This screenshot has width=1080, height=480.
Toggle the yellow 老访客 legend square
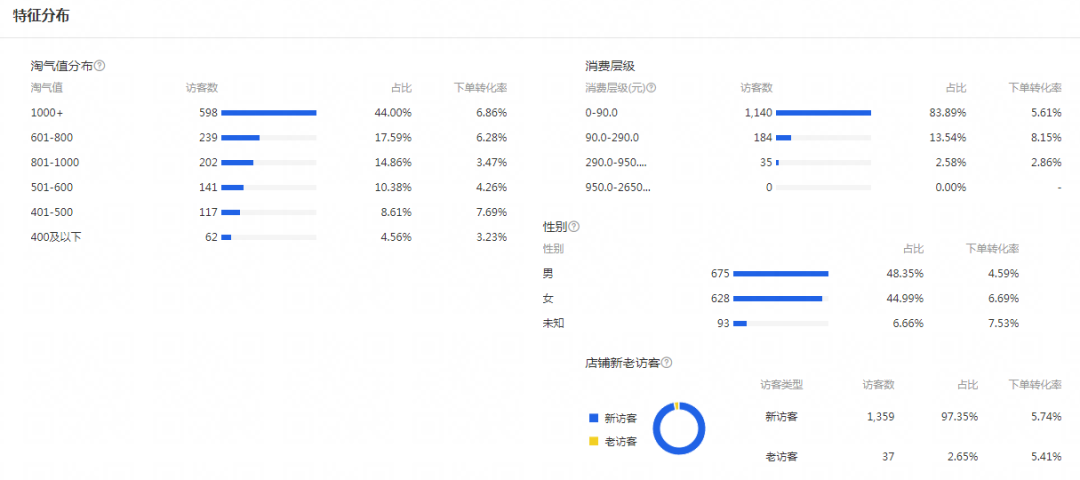(593, 441)
